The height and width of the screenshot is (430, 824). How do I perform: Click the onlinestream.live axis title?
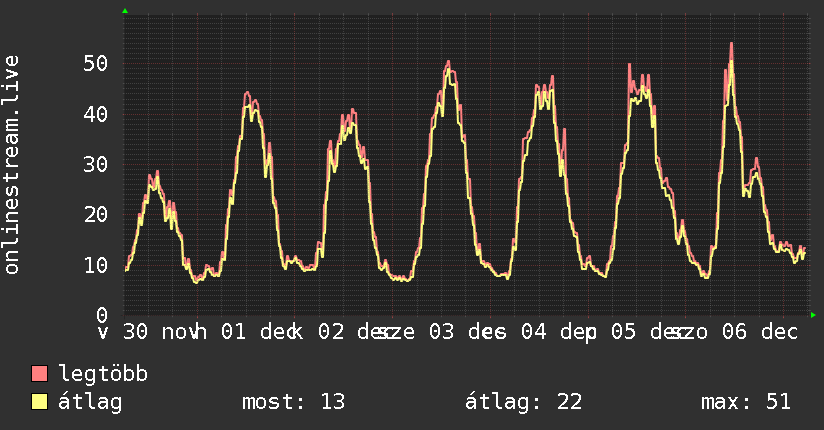(x=12, y=165)
